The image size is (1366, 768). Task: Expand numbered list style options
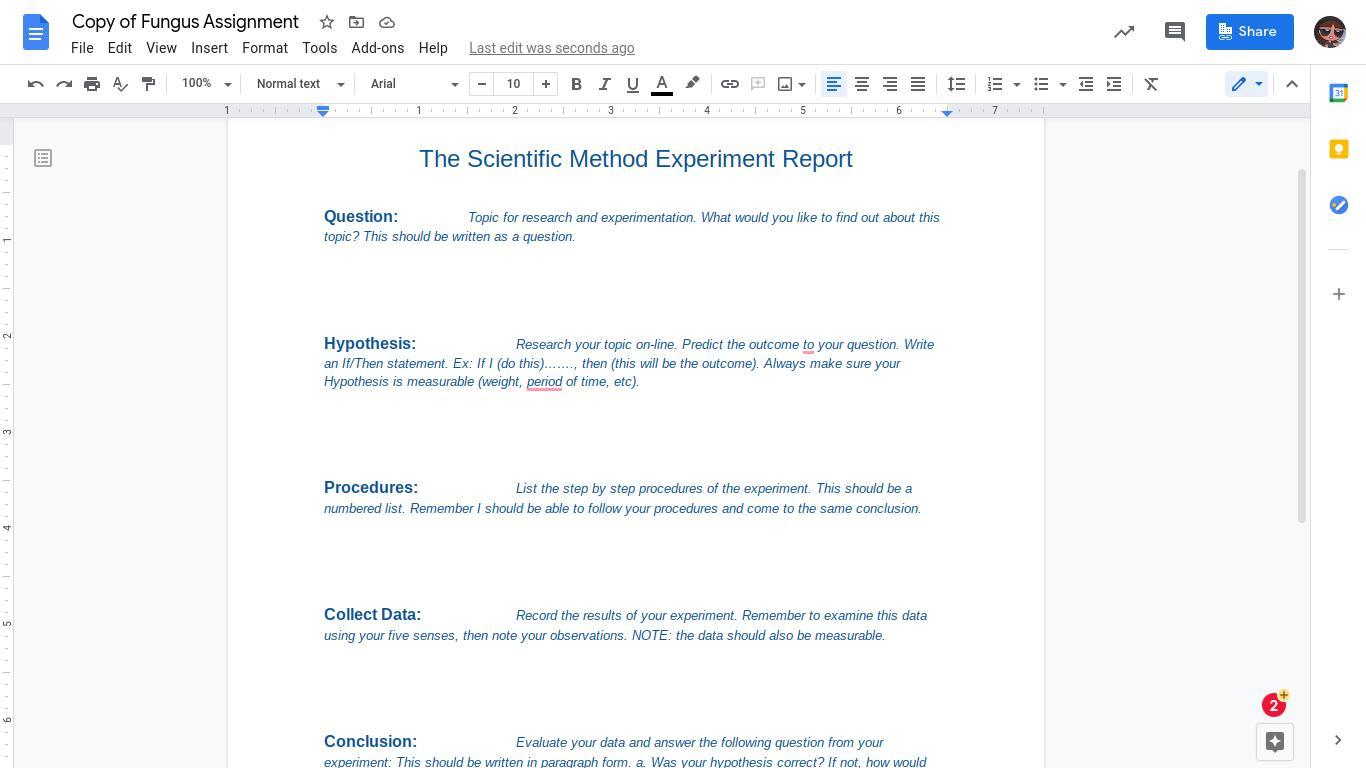1017,84
